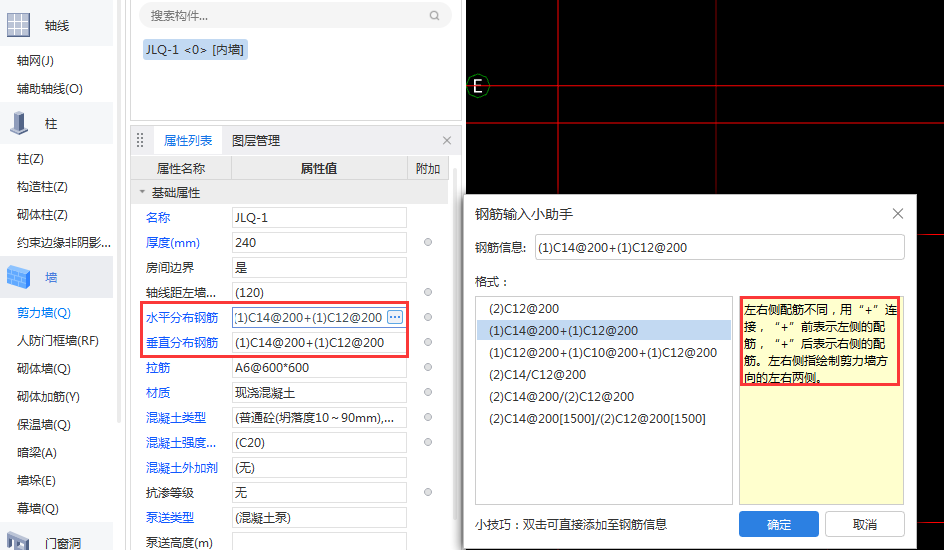Toggle 附加 circle for 厚度(mm)
The width and height of the screenshot is (944, 550).
click(x=428, y=242)
